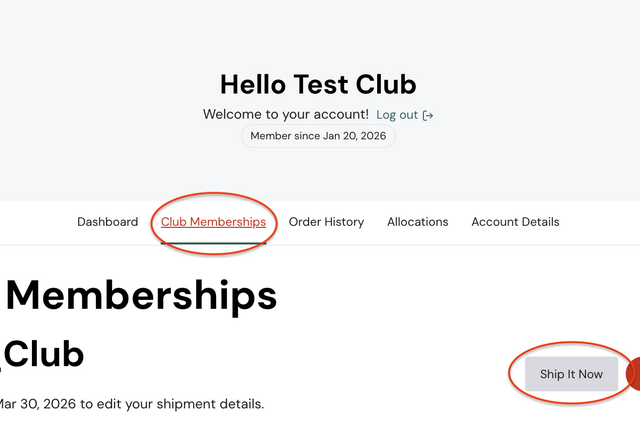
Task: Switch to the Club Memberships tab
Action: click(213, 222)
